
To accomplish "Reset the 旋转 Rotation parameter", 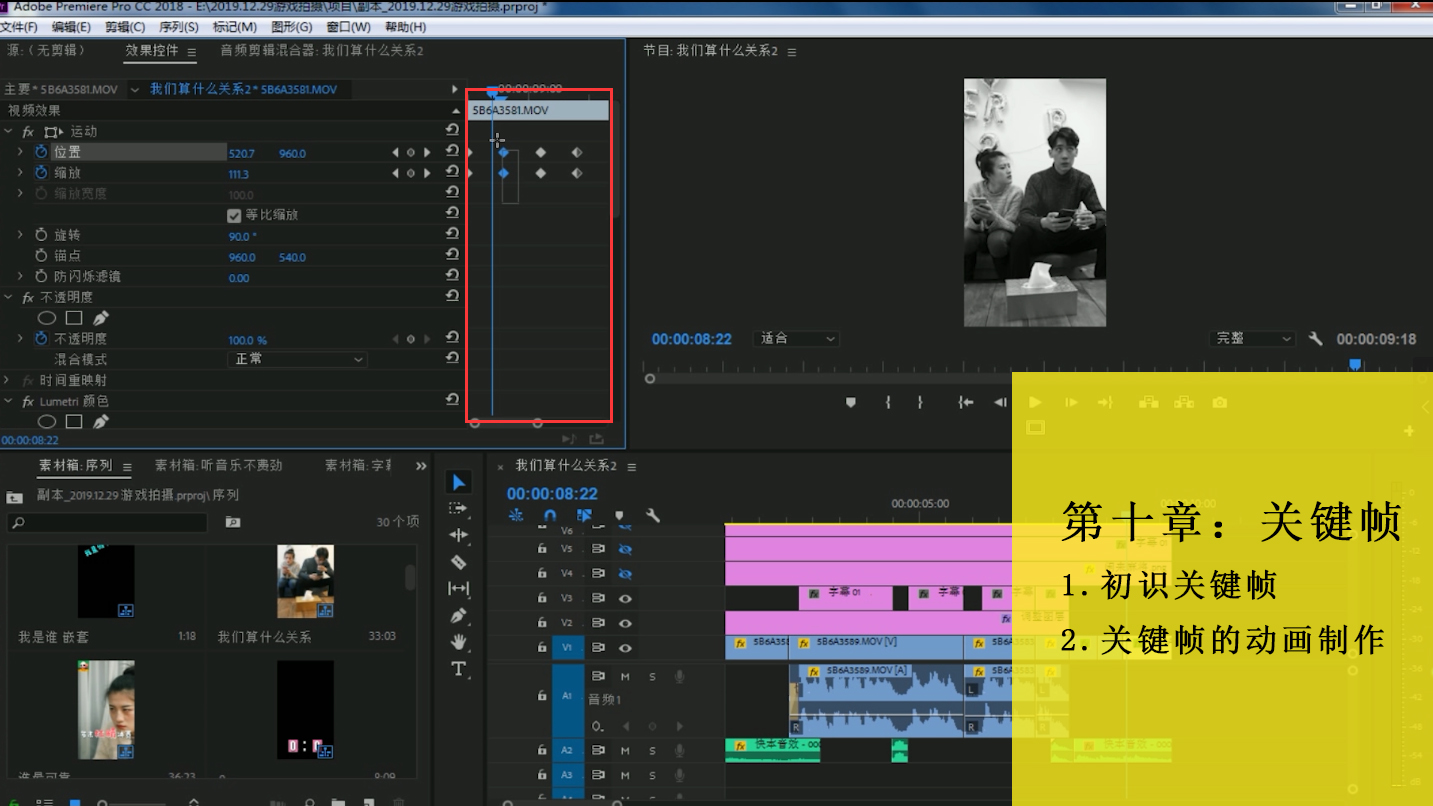I will pos(452,235).
